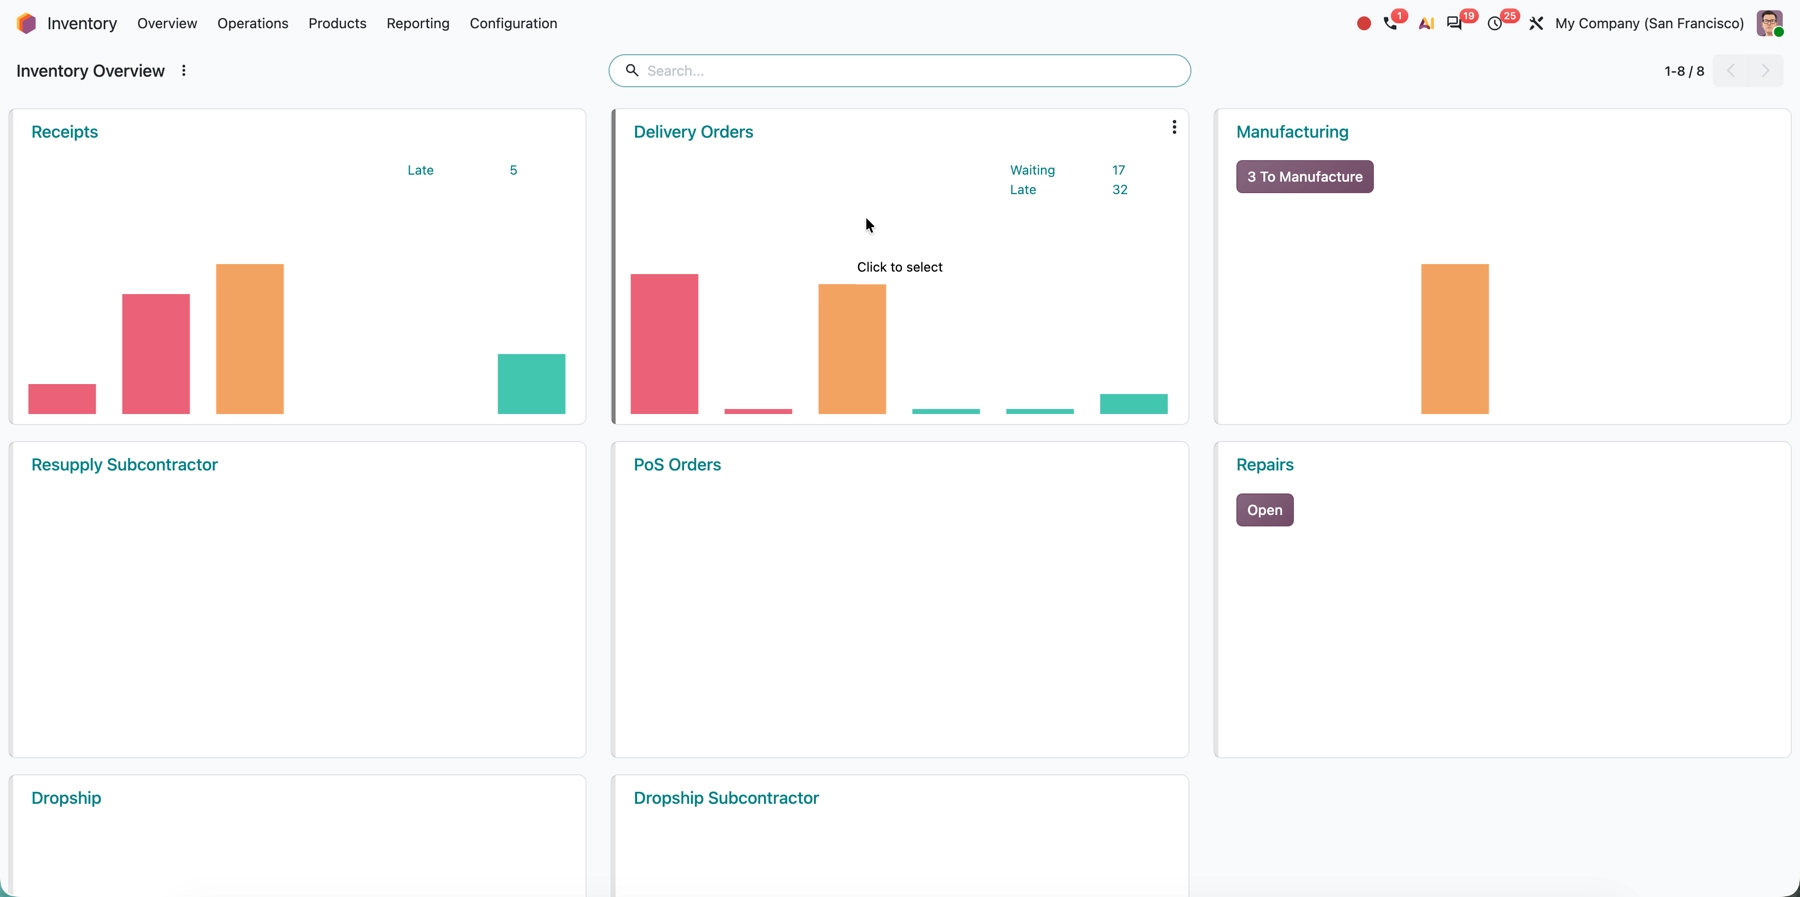Open the Dropship card title
Image resolution: width=1800 pixels, height=897 pixels.
pyautogui.click(x=66, y=798)
